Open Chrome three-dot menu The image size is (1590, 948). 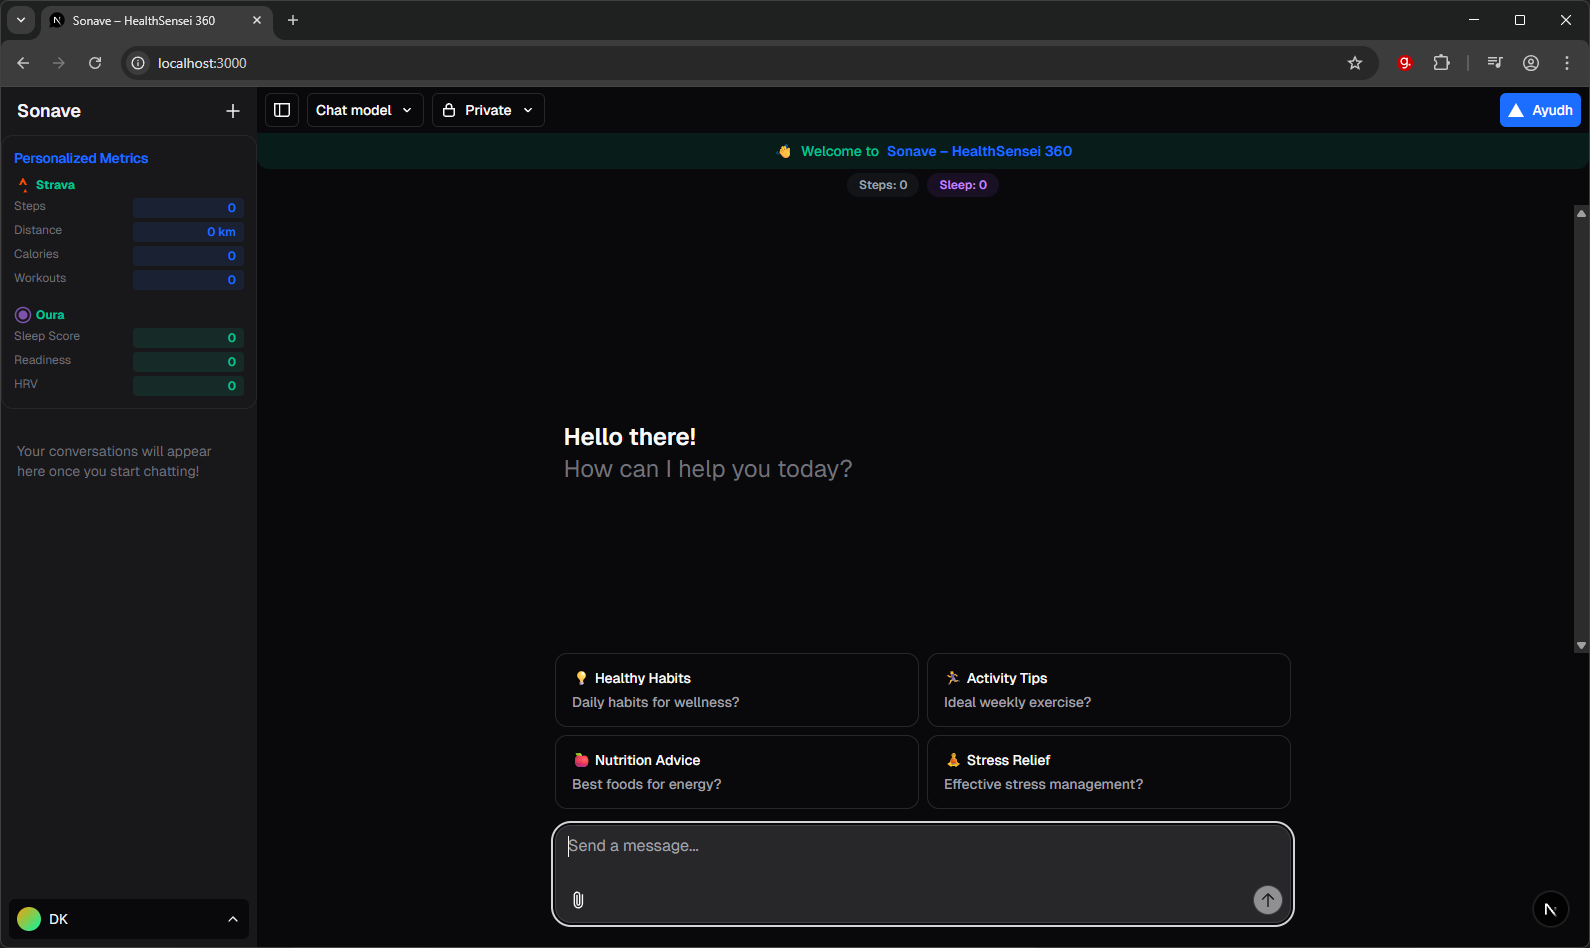click(x=1567, y=63)
